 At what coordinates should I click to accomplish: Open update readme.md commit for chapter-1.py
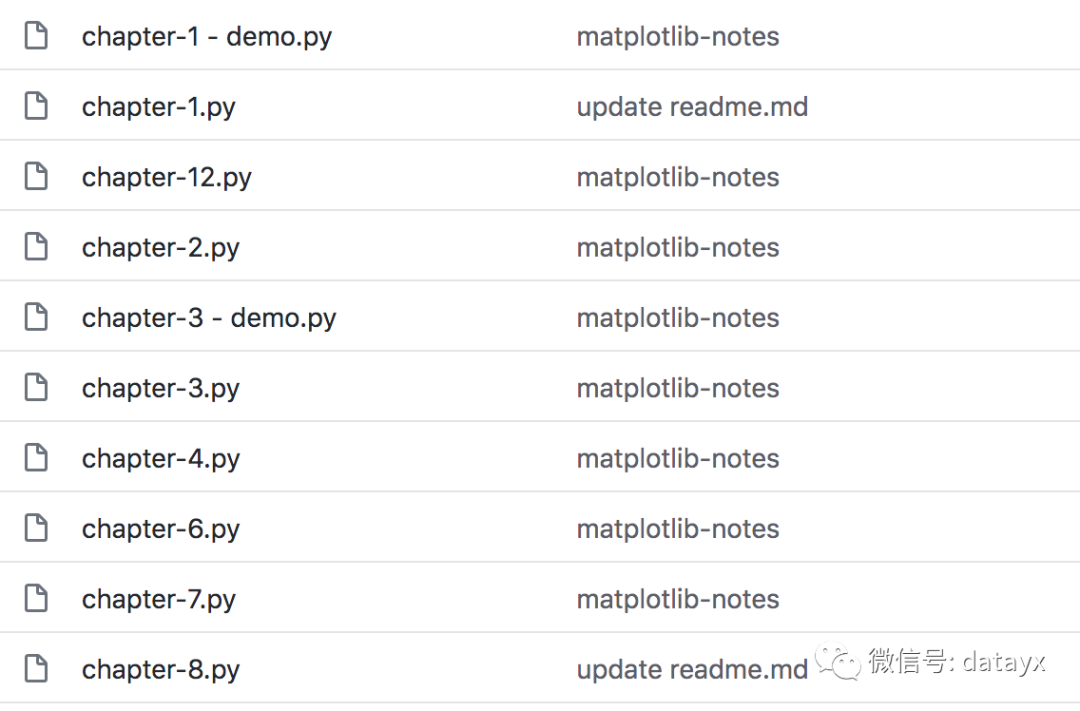tap(692, 107)
